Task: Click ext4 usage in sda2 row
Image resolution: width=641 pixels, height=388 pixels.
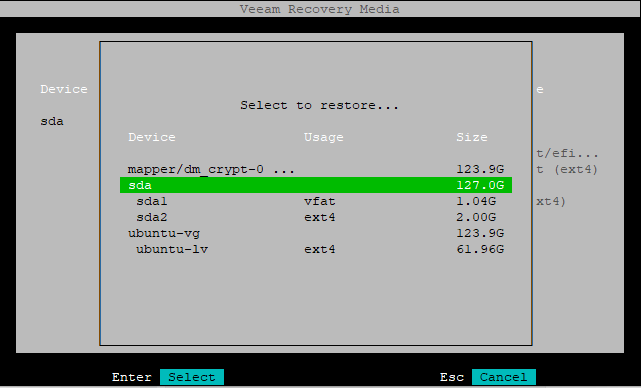Action: pos(320,217)
